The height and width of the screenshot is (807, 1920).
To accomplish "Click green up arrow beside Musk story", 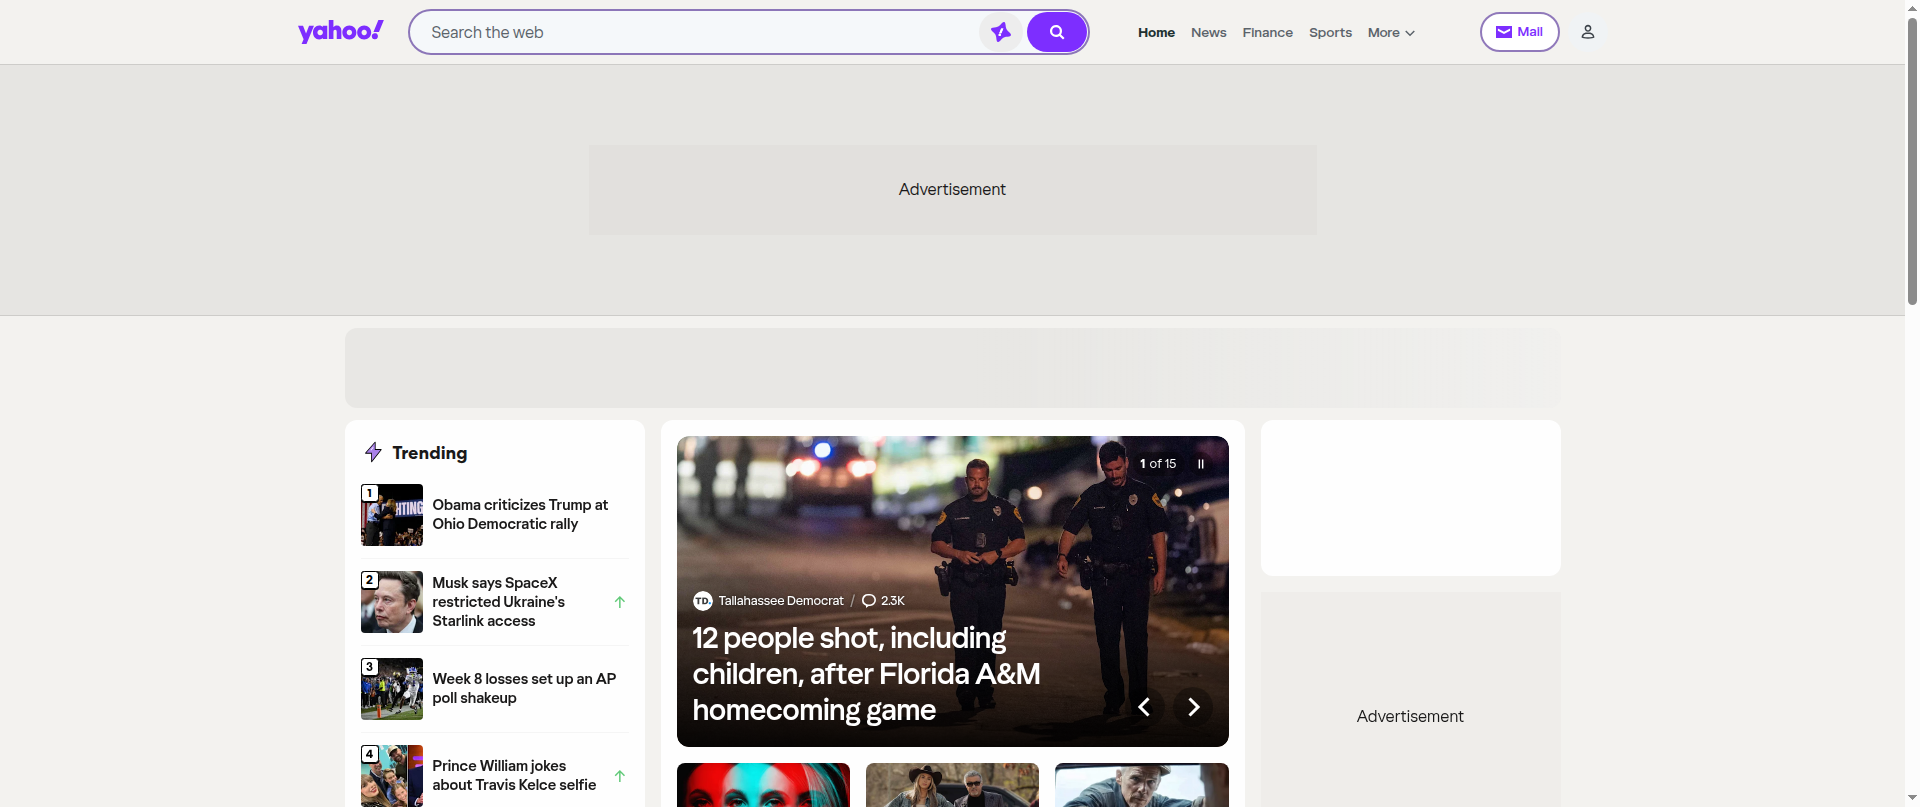I will pos(620,602).
